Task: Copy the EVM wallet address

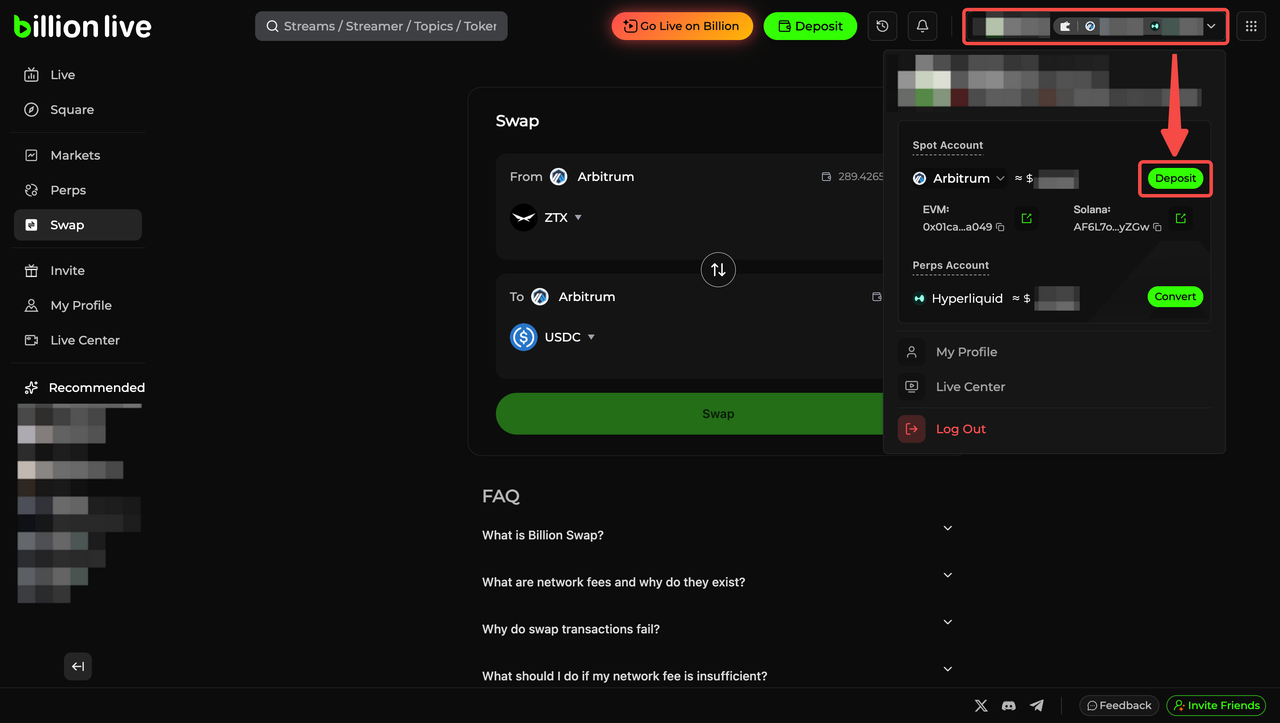Action: click(1000, 228)
